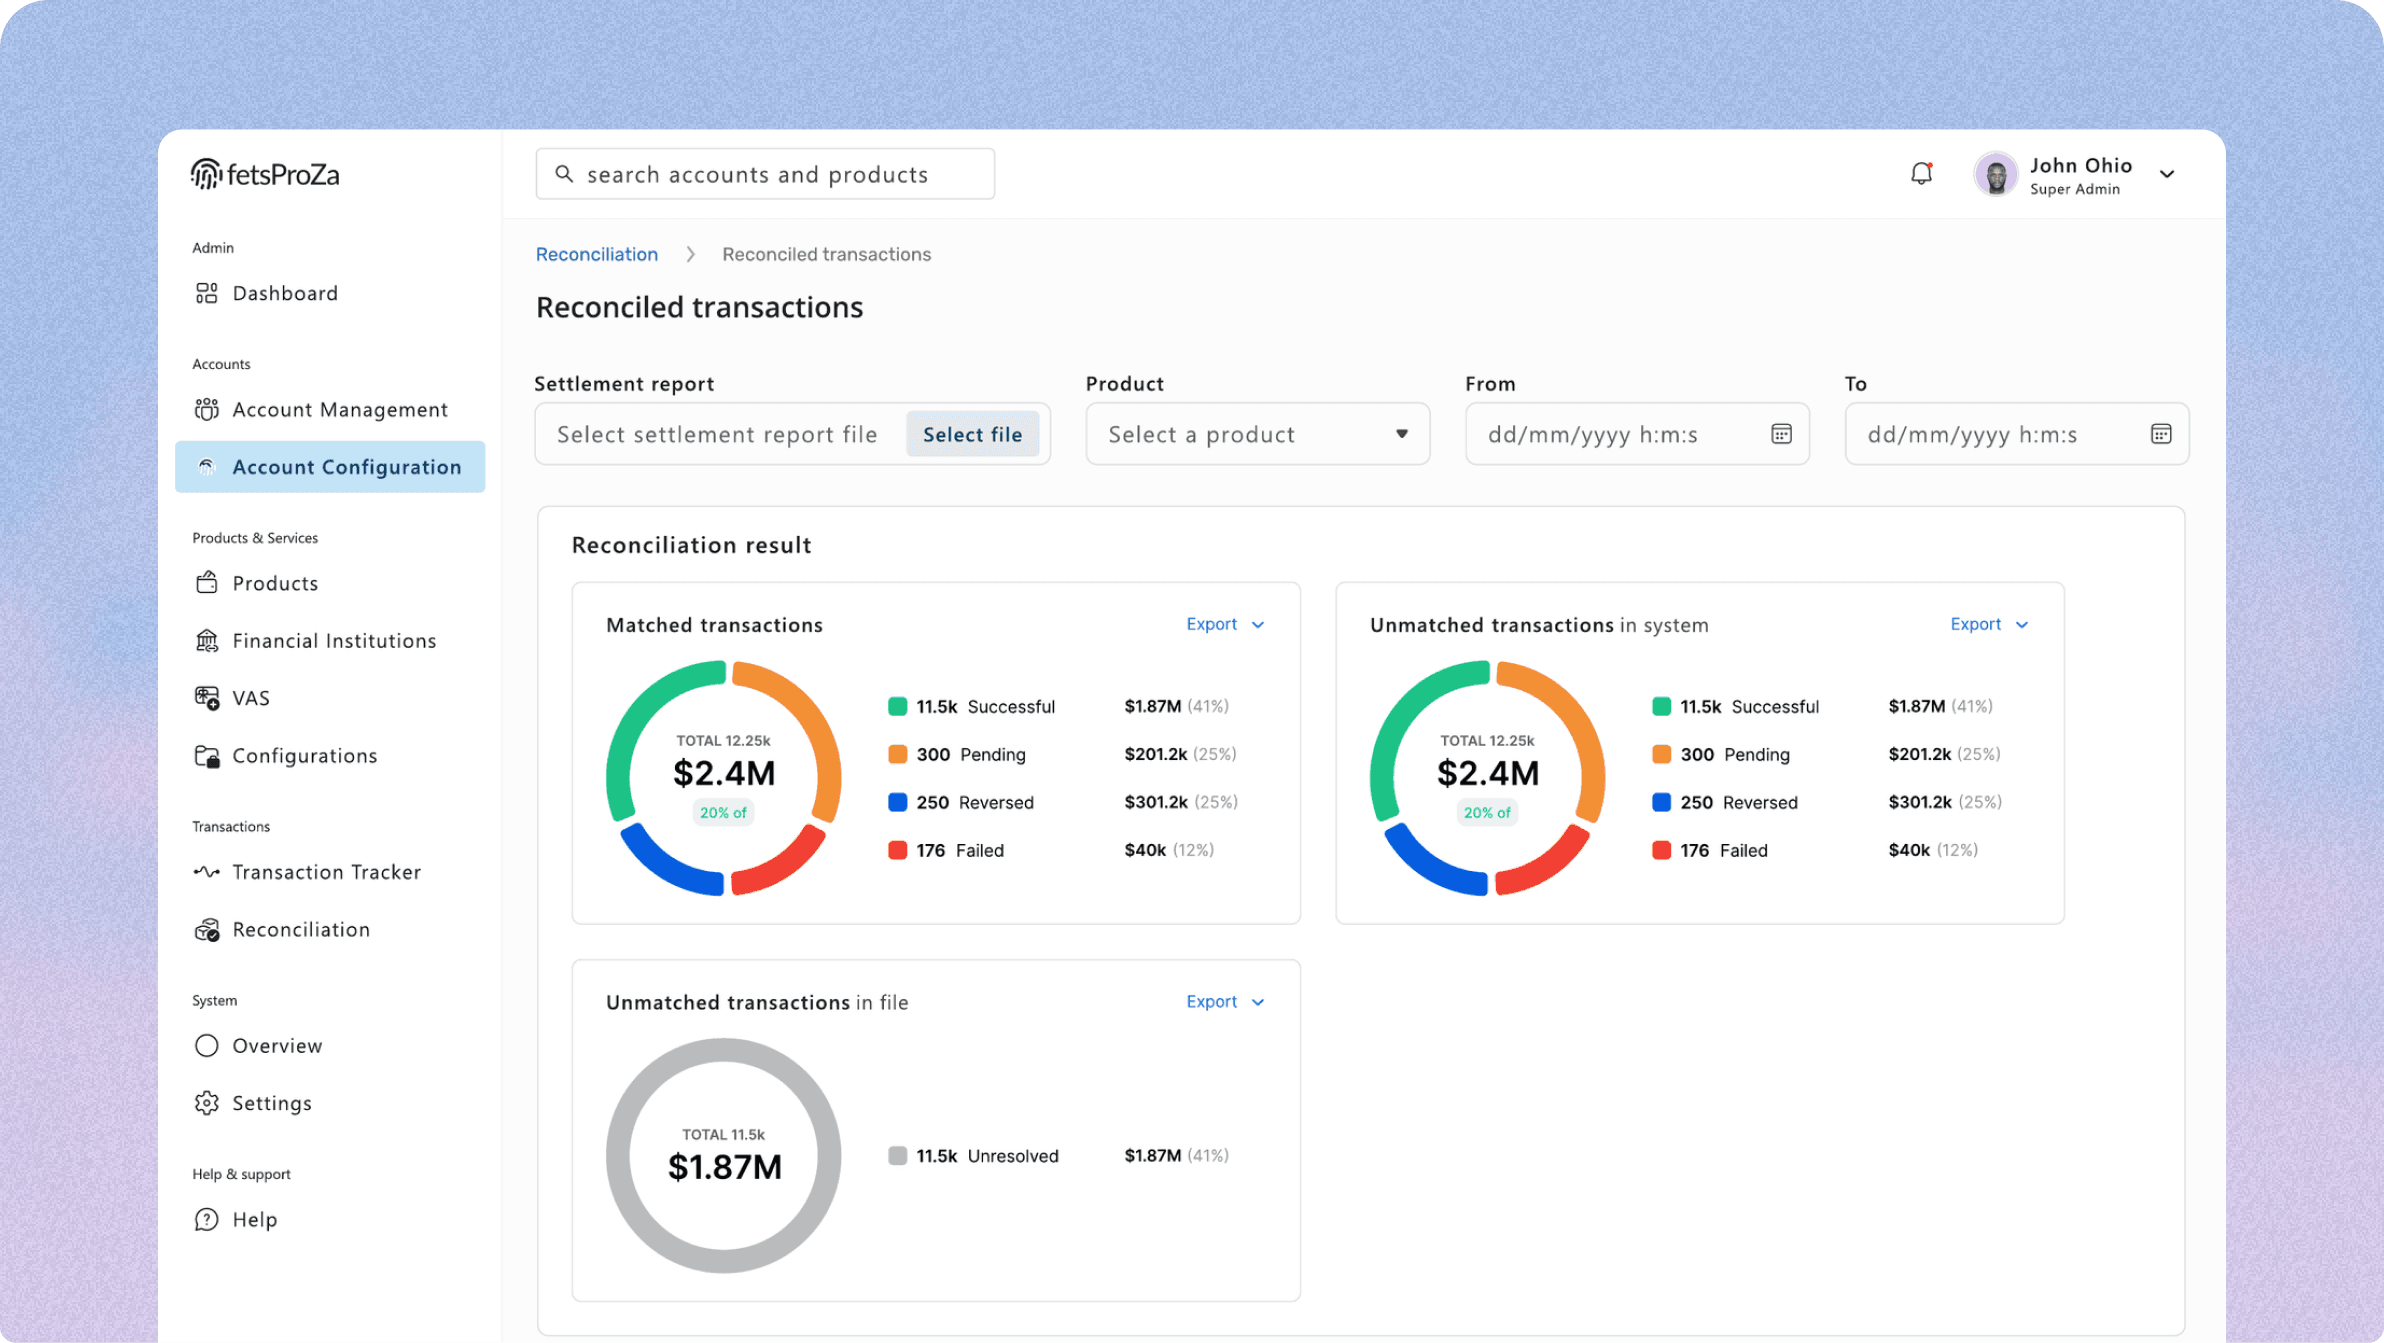The height and width of the screenshot is (1343, 2384).
Task: Expand Export chevron on Matched transactions
Action: coord(1258,625)
